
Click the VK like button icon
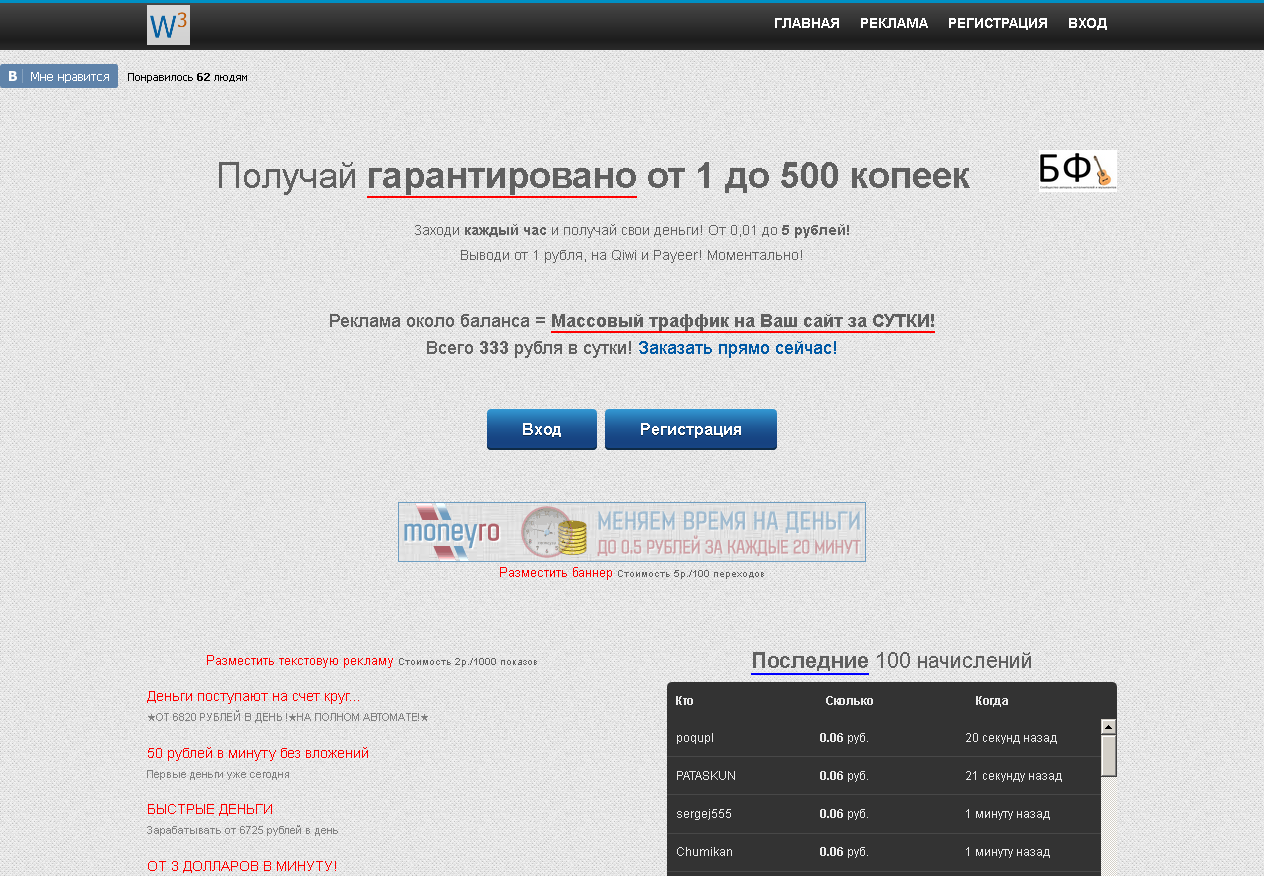click(12, 76)
